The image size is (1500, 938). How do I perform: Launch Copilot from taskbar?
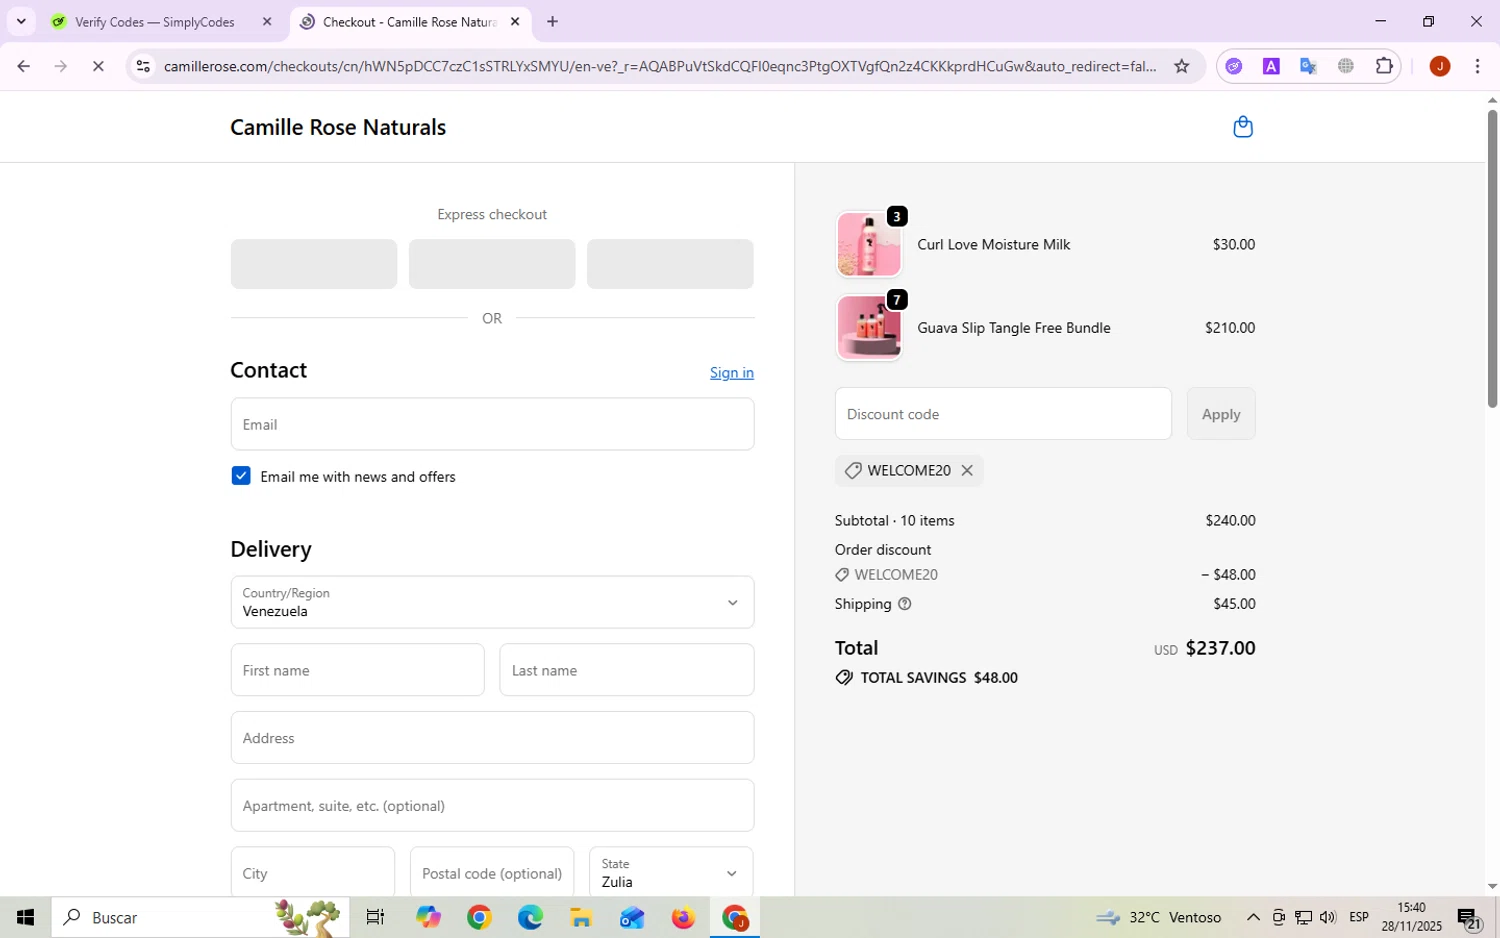click(428, 917)
